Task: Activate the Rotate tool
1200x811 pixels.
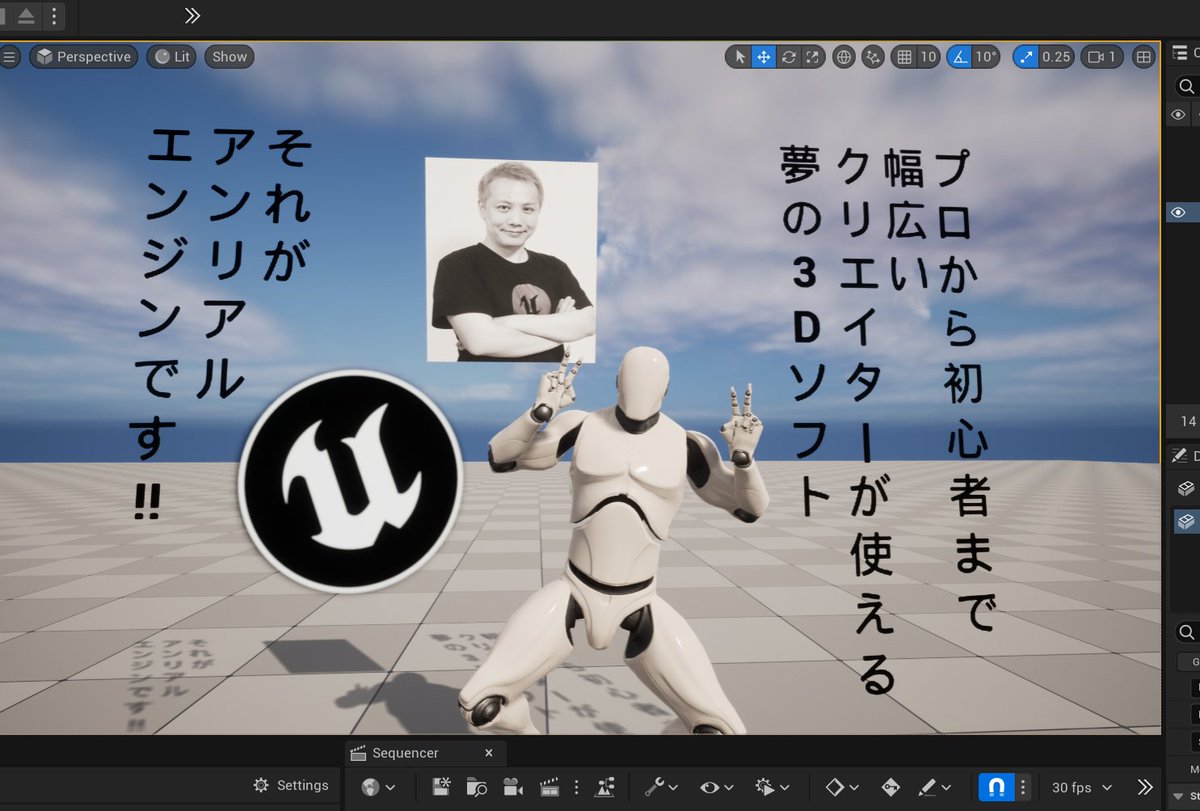Action: (789, 57)
